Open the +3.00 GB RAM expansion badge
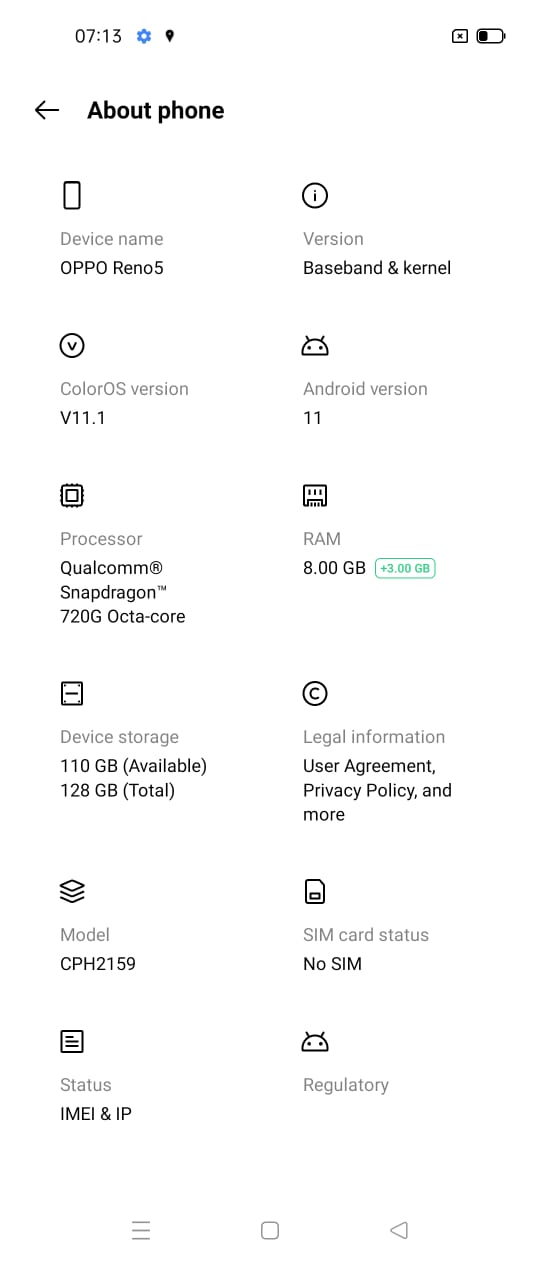The width and height of the screenshot is (540, 1262). click(x=405, y=568)
